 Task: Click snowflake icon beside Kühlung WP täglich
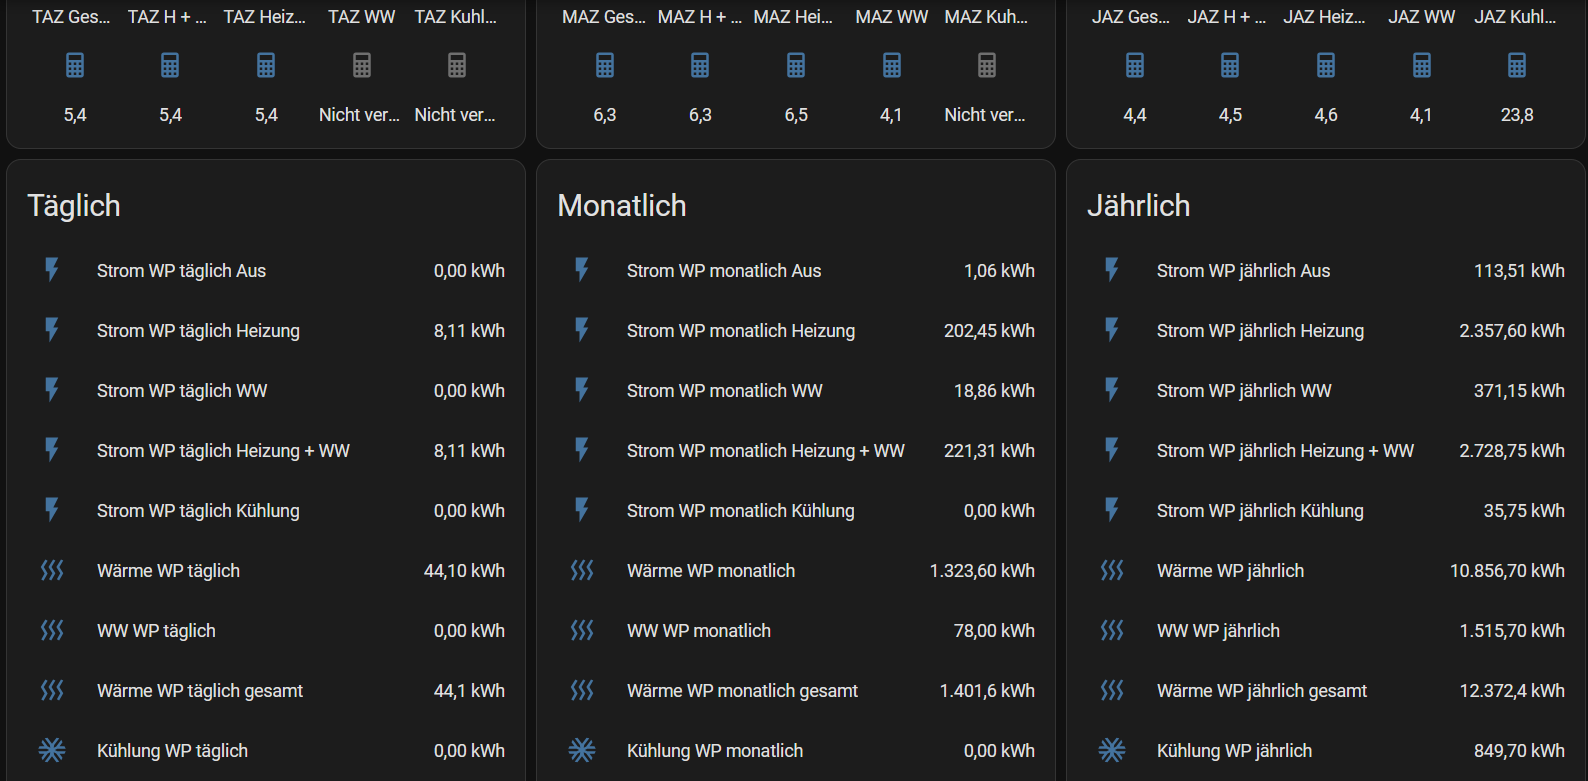click(x=52, y=750)
